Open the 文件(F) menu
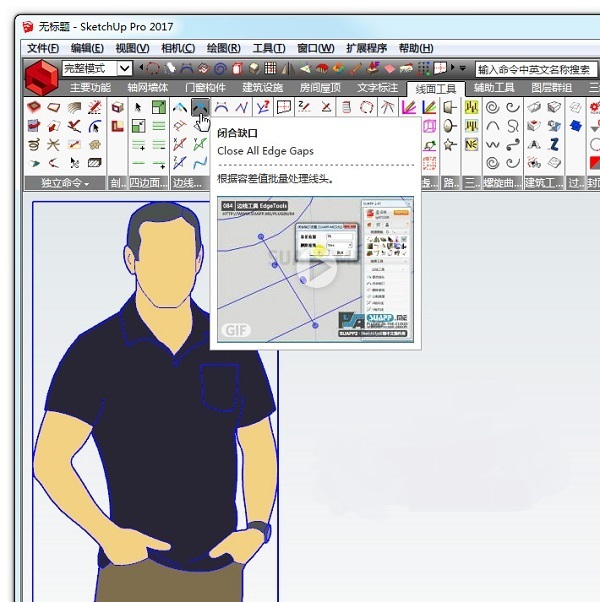600x602 pixels. 43,48
